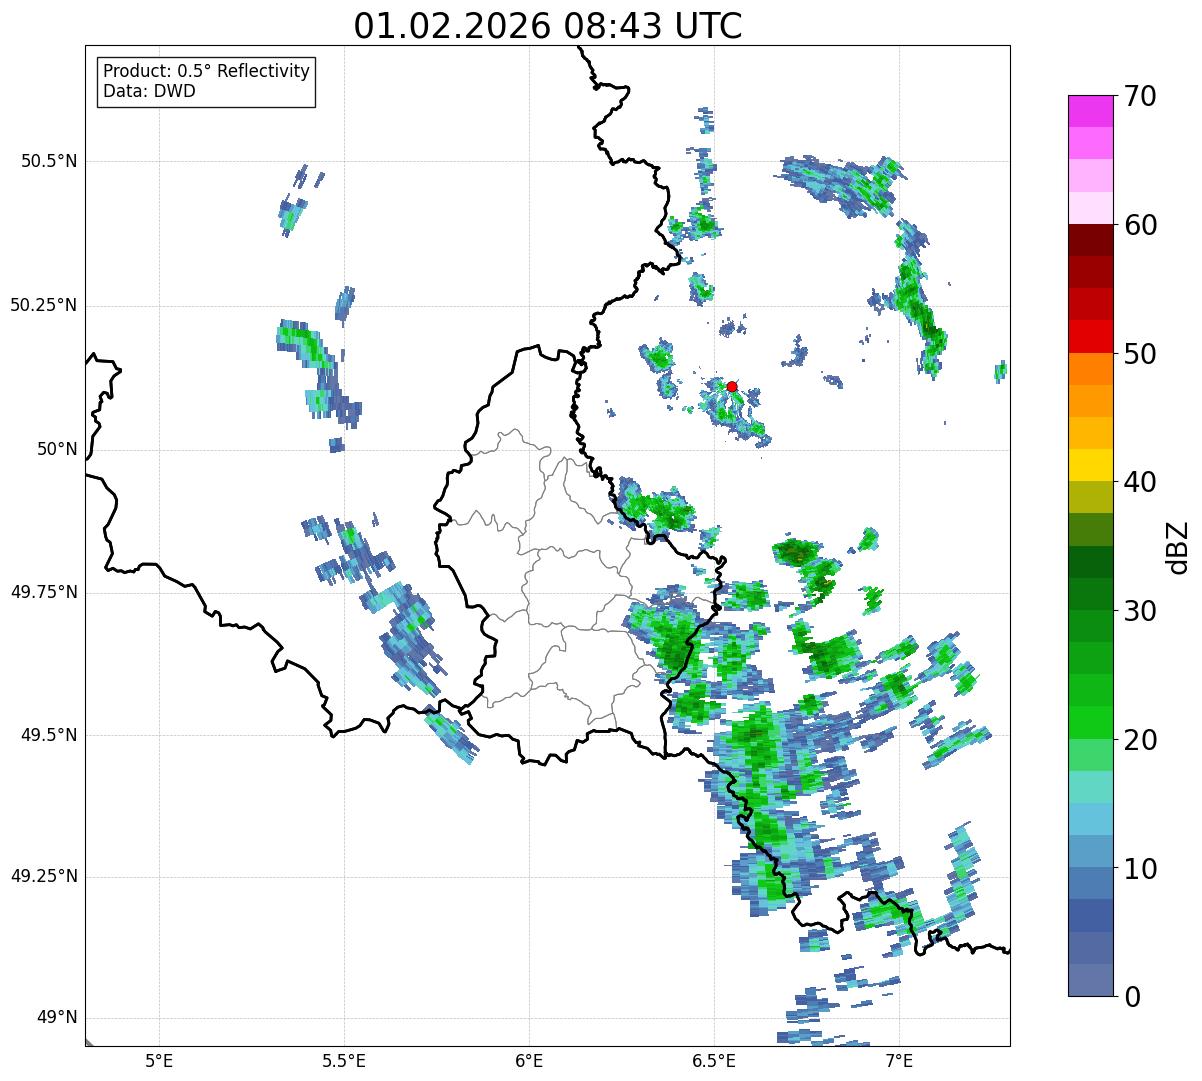The image size is (1202, 1081).
Task: Click the yellow 40 dBZ colorbar swatch
Action: [x=1090, y=465]
